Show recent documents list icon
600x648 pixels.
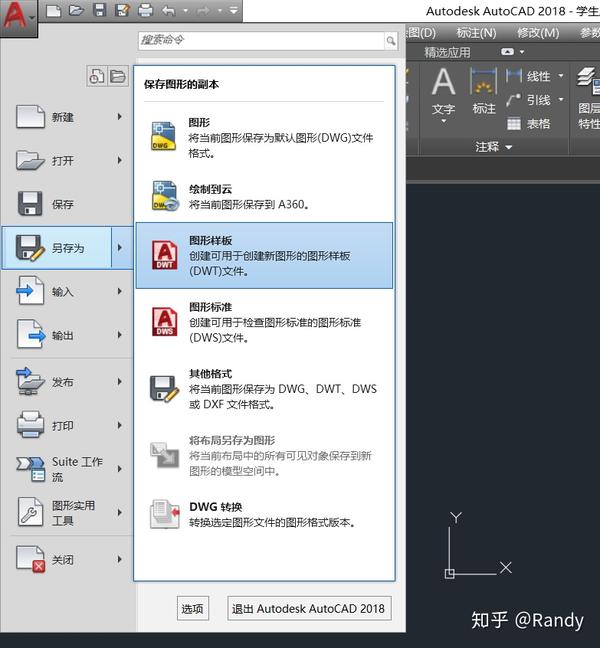pyautogui.click(x=97, y=76)
